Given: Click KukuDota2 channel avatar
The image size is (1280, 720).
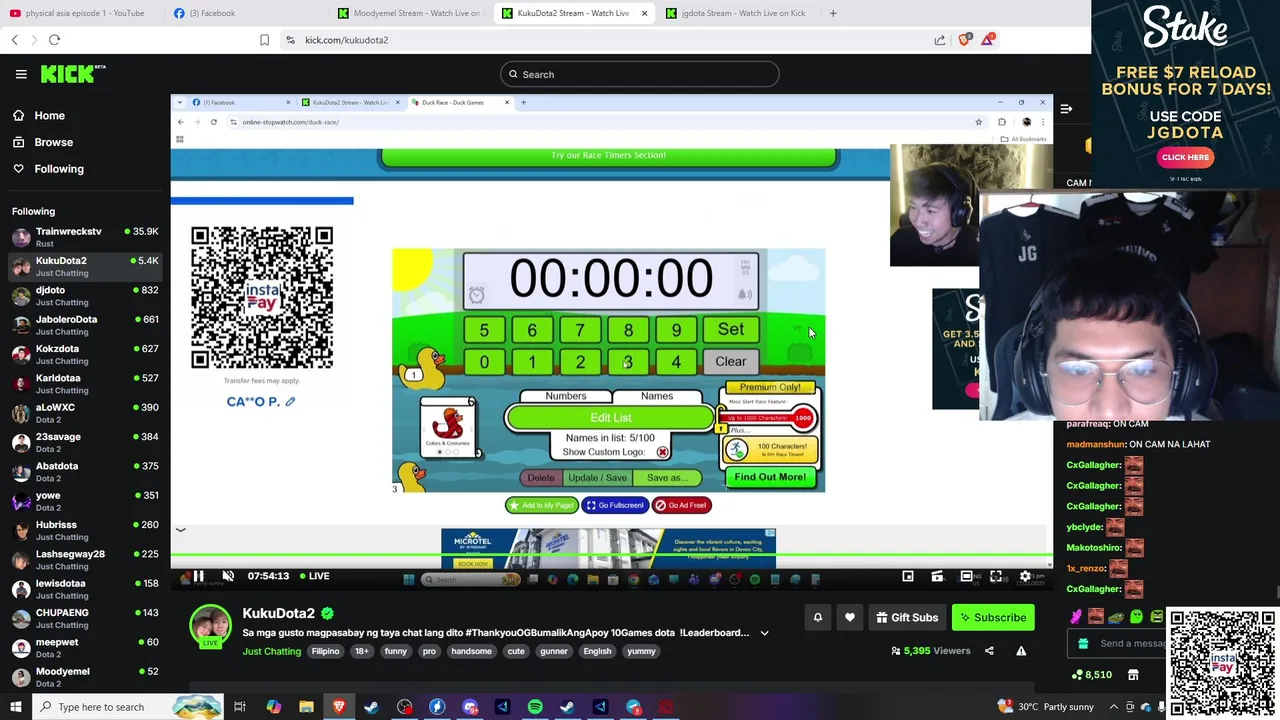Looking at the screenshot, I should [x=210, y=626].
